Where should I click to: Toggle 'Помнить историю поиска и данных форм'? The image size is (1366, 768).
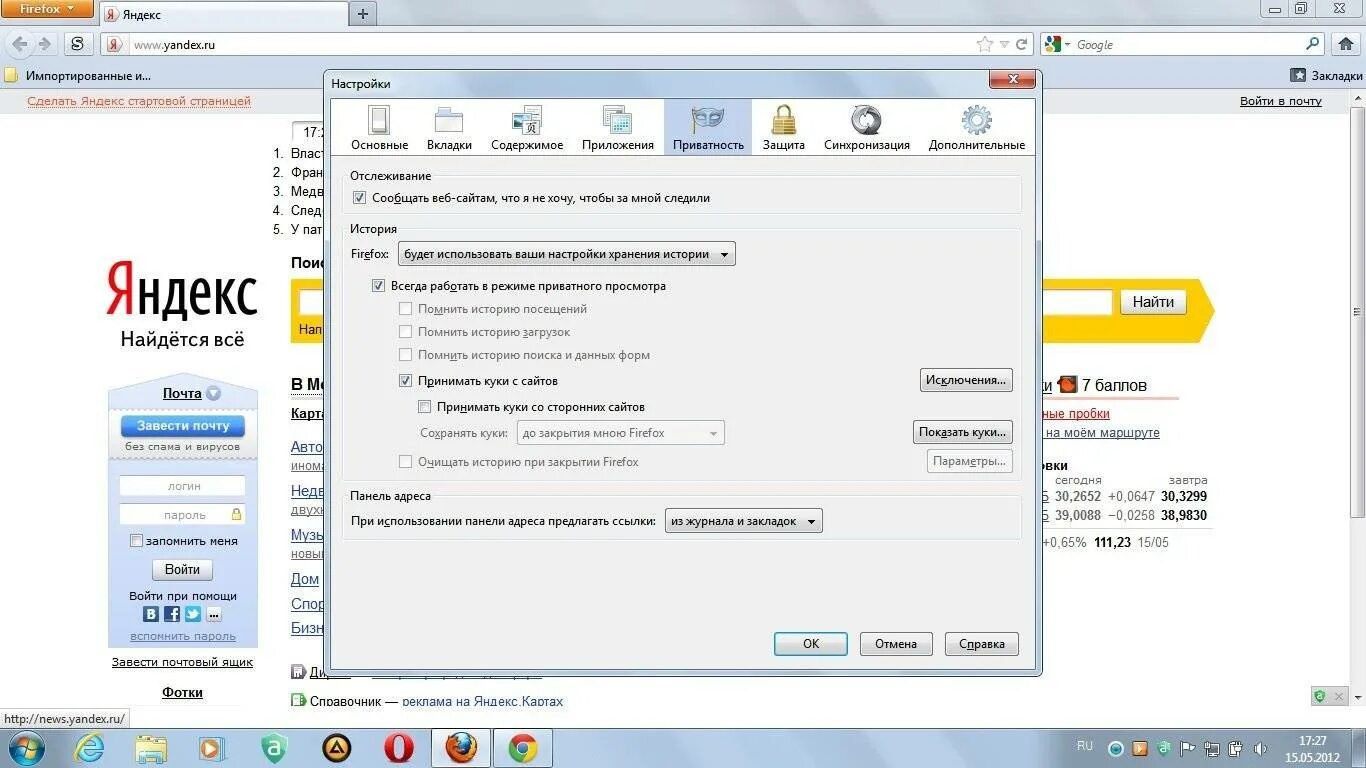405,355
